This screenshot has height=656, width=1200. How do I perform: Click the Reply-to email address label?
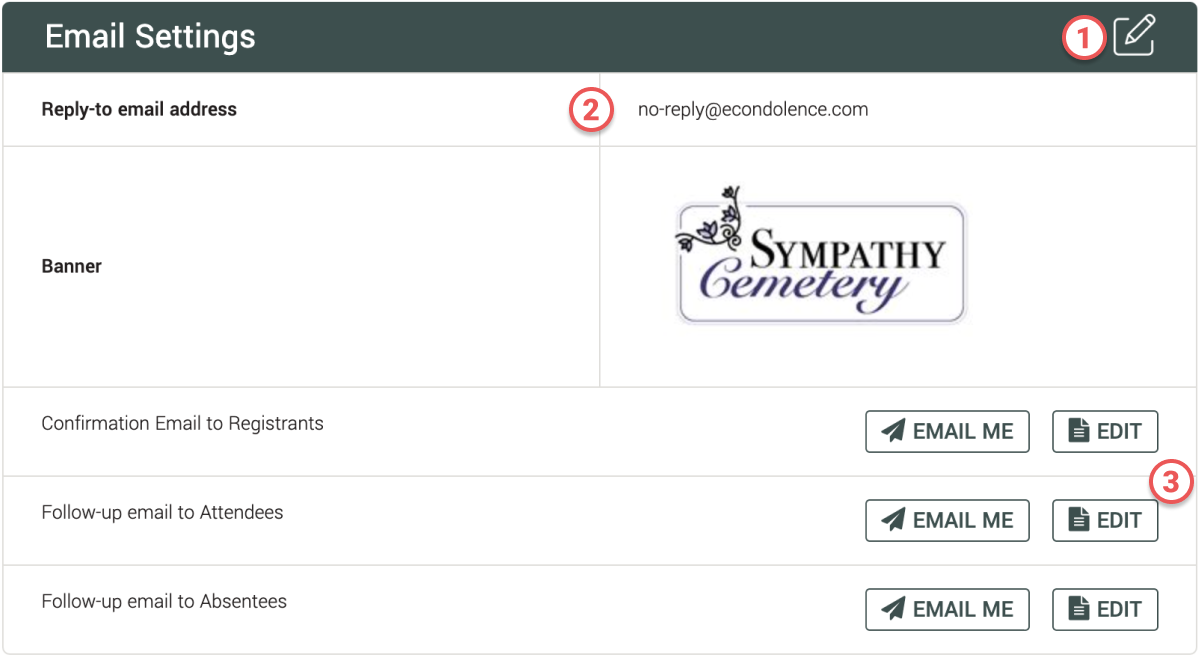139,109
